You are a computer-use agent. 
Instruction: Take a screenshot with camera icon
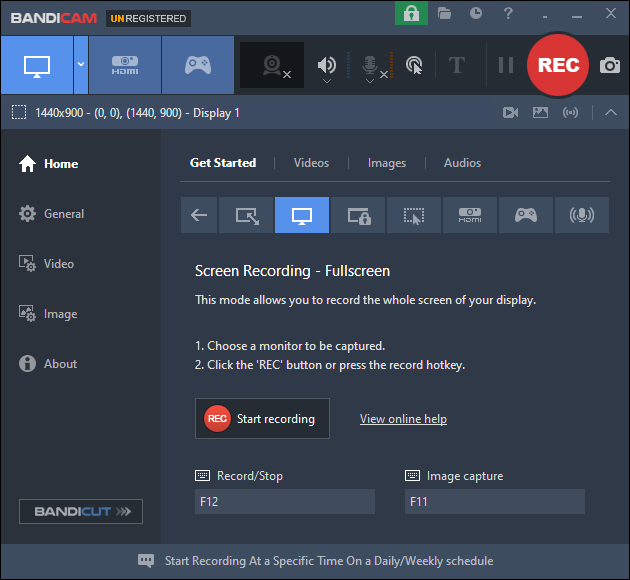[x=610, y=65]
